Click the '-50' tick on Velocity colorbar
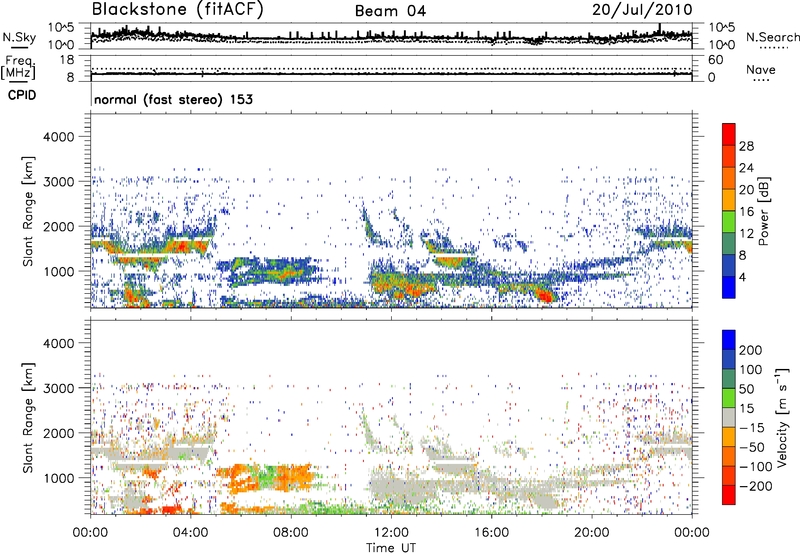Viewport: 800px width, 554px height. click(x=752, y=447)
